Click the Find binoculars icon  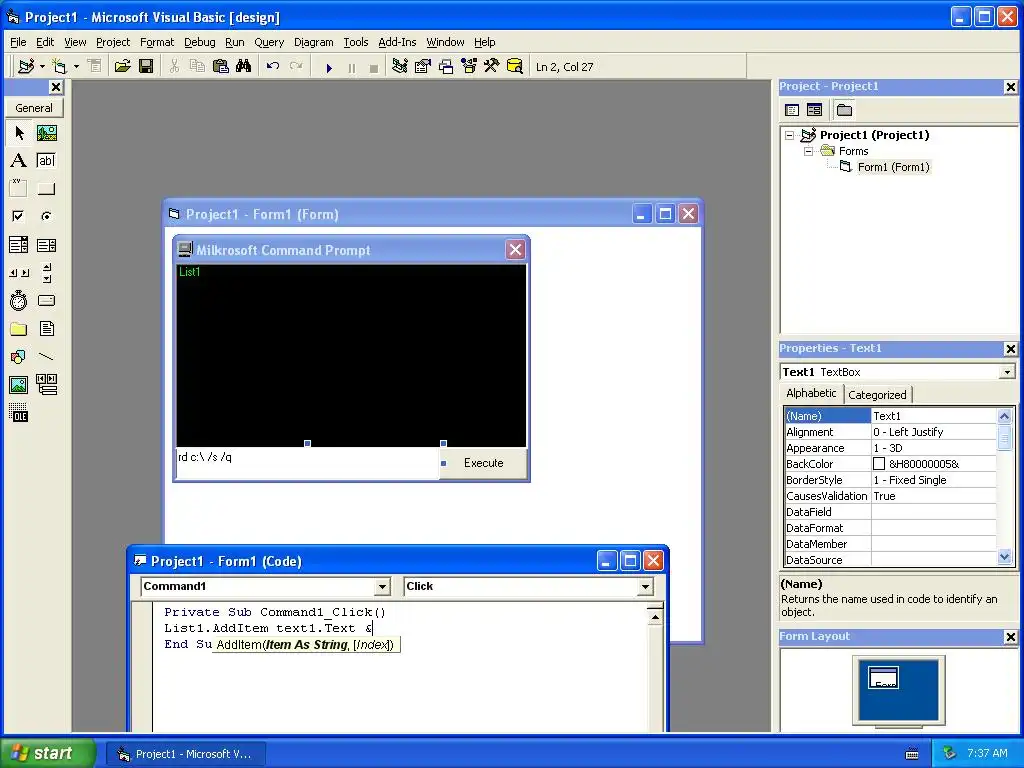[244, 67]
